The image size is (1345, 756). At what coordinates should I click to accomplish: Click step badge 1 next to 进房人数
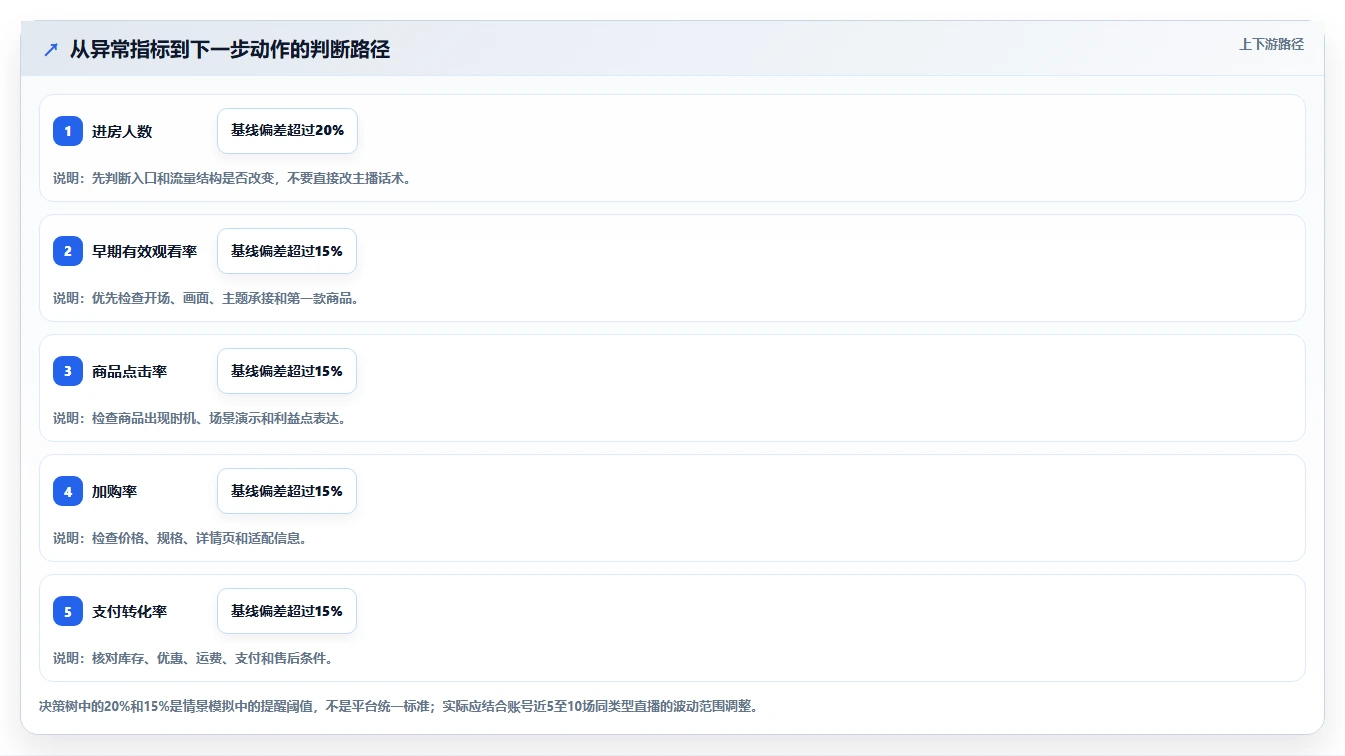click(x=68, y=131)
